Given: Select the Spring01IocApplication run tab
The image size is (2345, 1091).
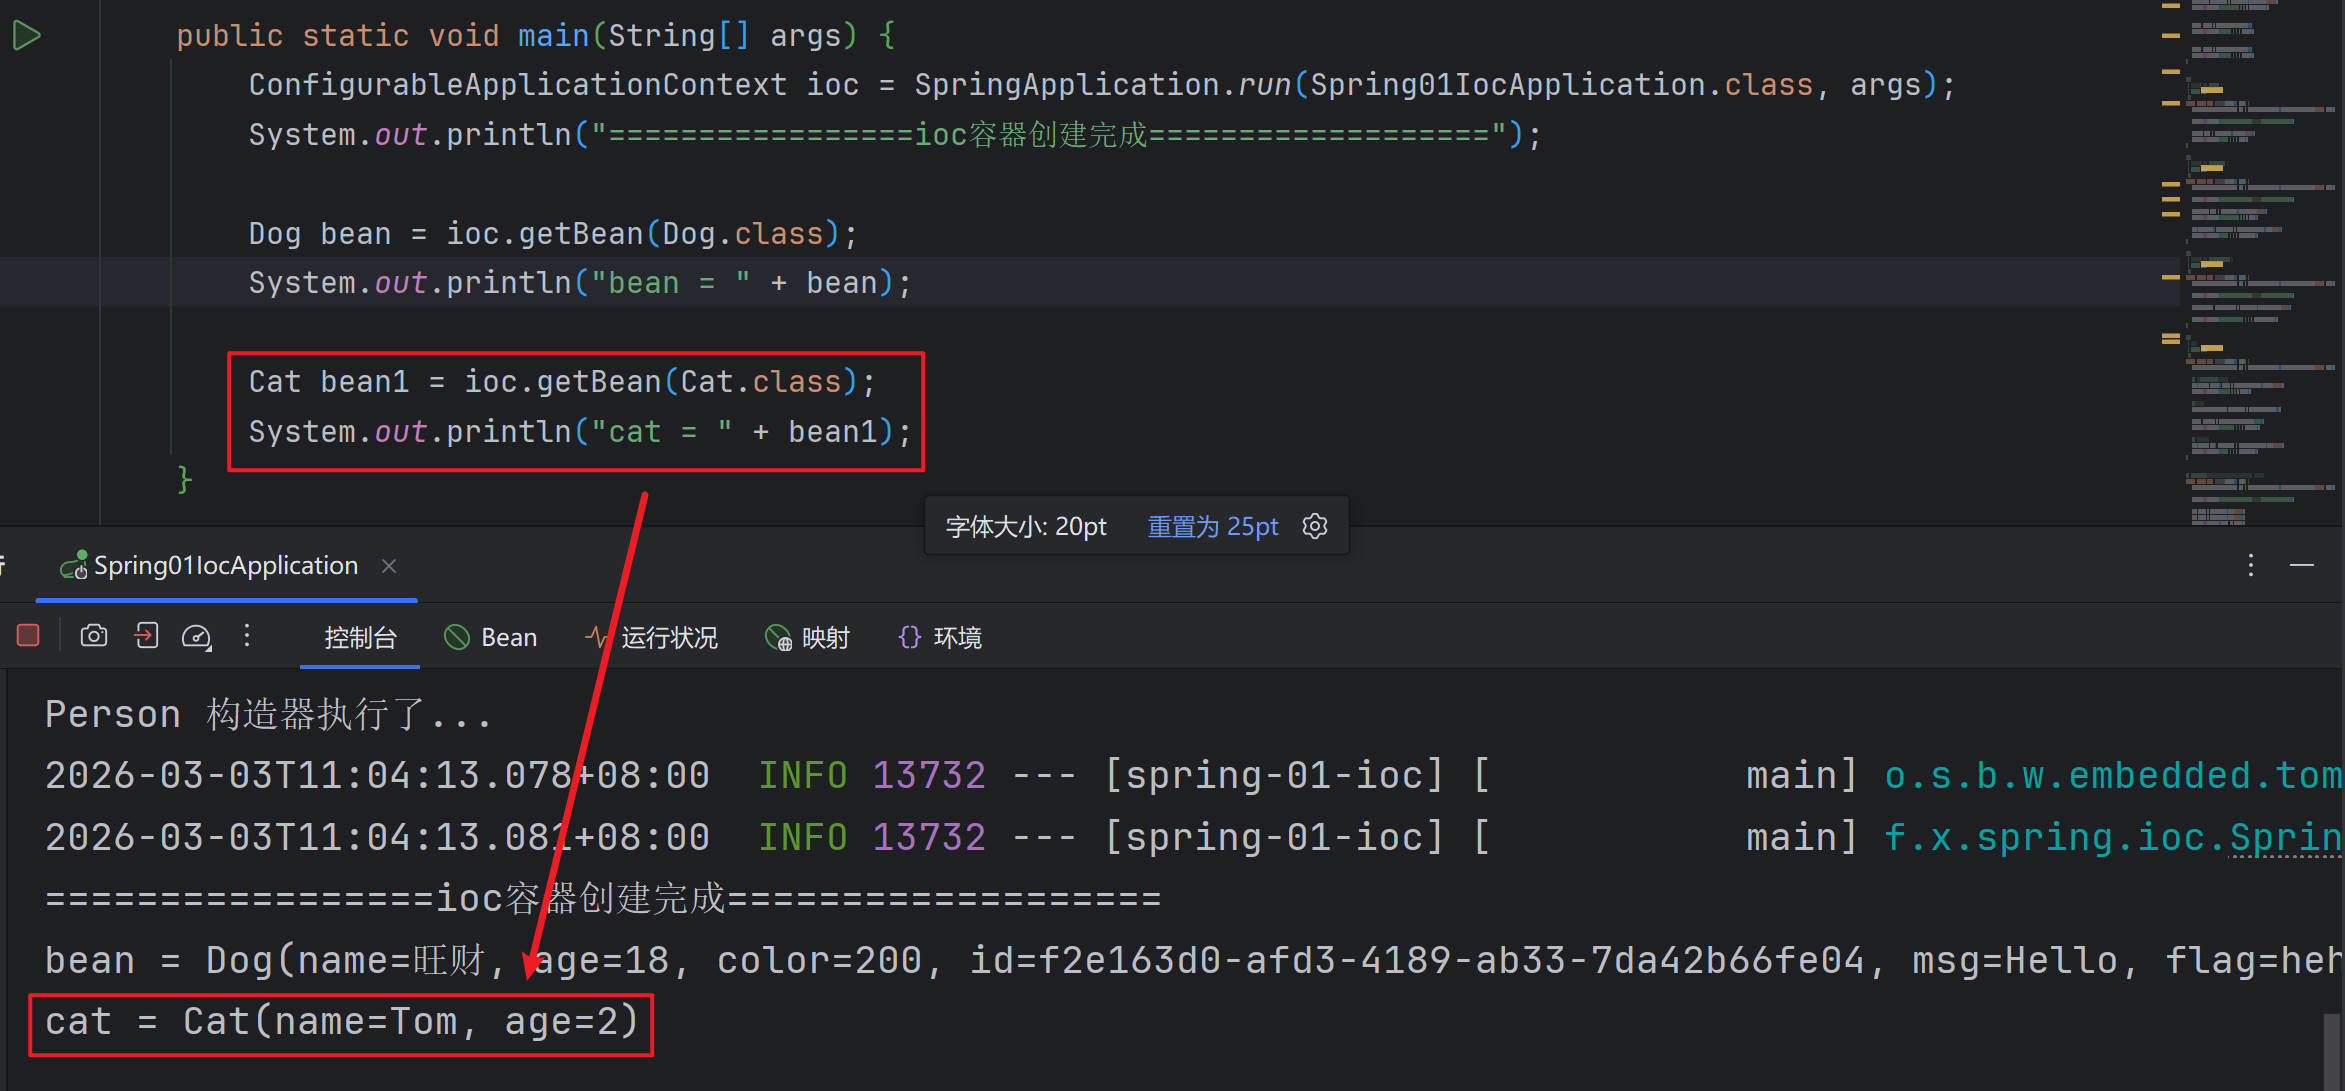Looking at the screenshot, I should (x=225, y=566).
